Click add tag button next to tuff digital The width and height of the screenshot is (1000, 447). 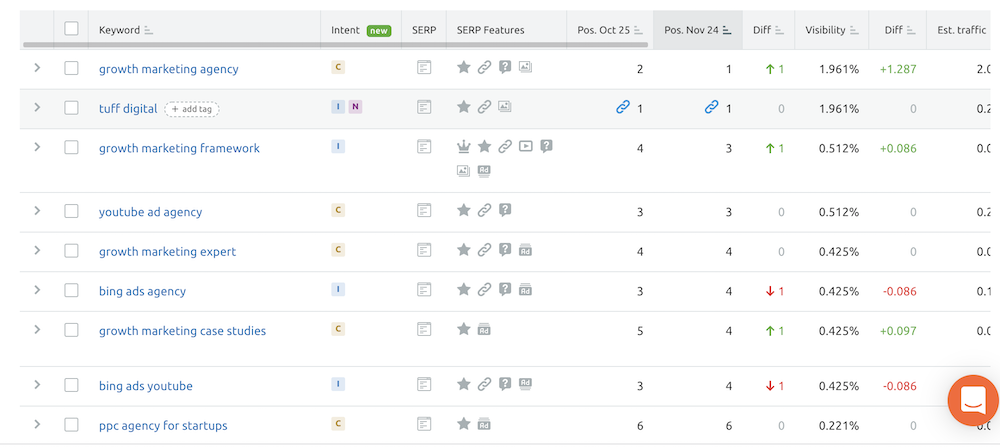point(192,109)
